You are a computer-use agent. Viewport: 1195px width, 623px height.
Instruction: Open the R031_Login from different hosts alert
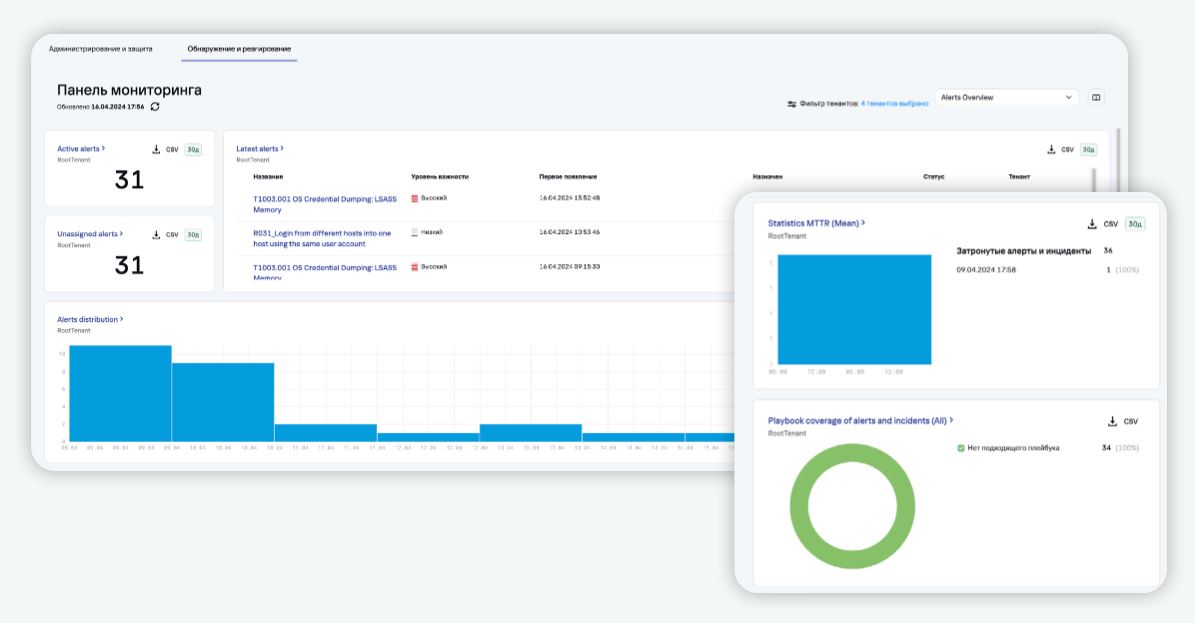[322, 239]
